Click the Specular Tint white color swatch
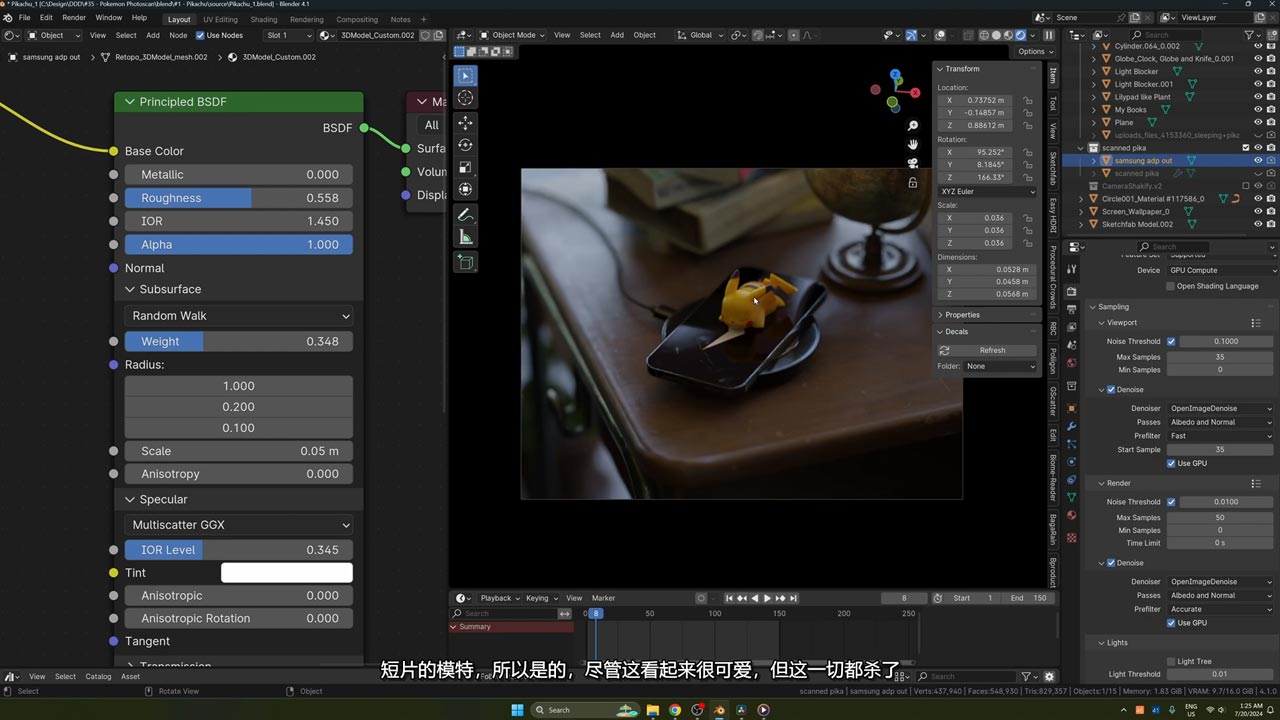The image size is (1280, 720). 287,573
